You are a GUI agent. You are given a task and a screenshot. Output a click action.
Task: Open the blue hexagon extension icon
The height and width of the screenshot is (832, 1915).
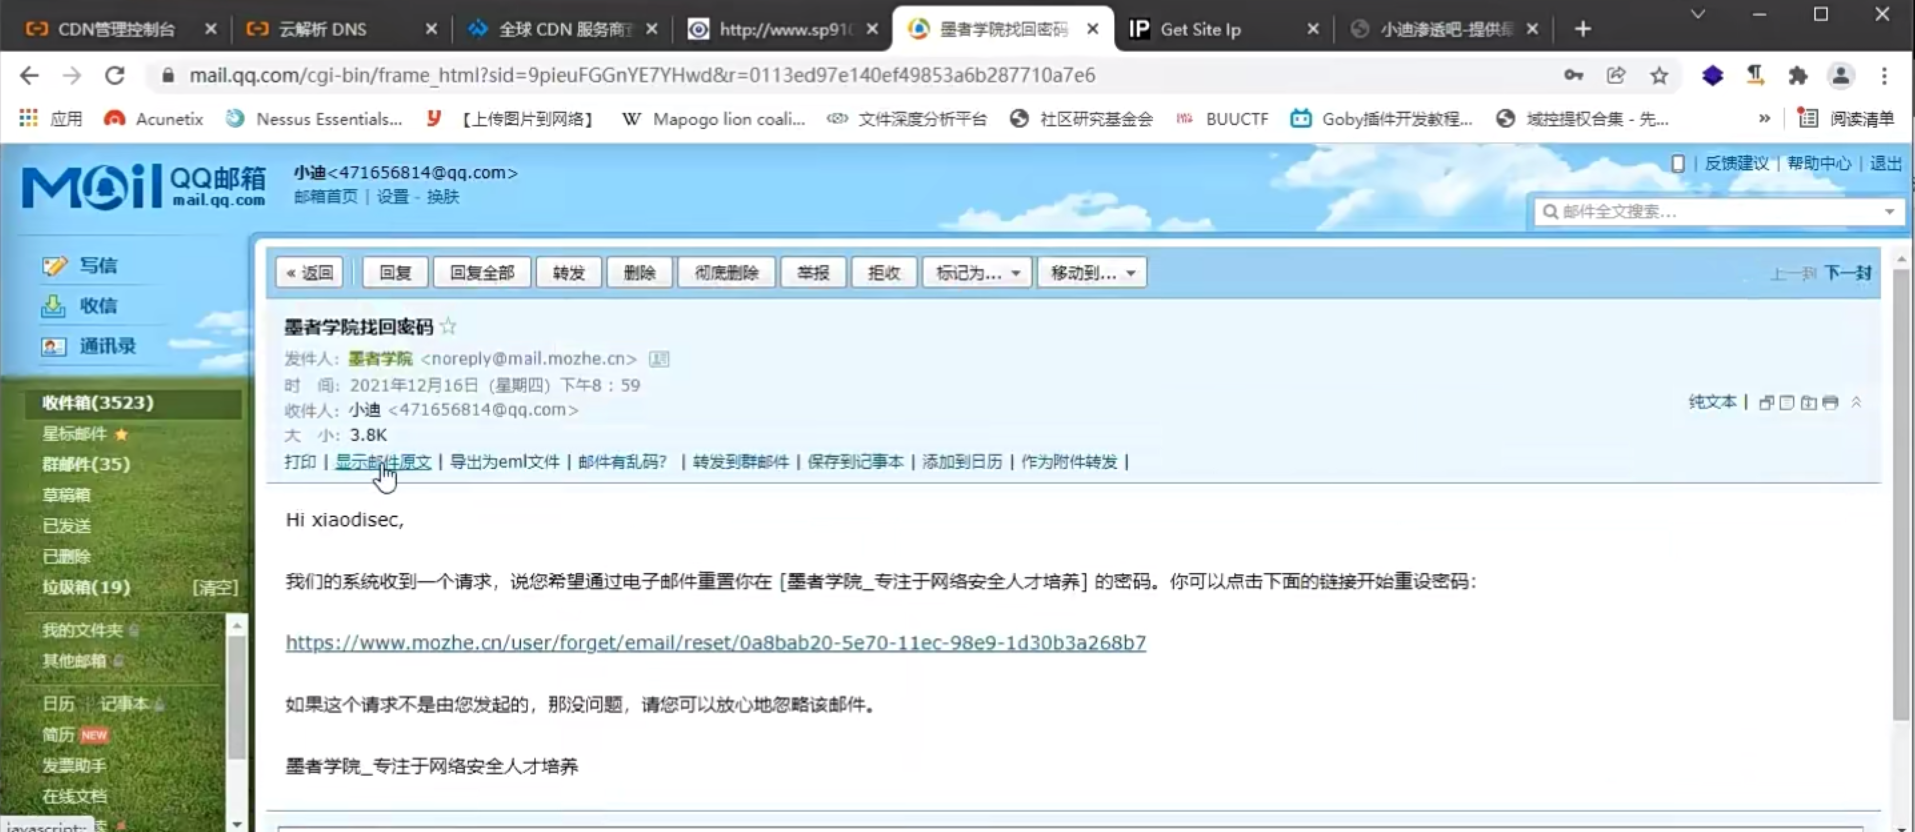click(x=1712, y=75)
